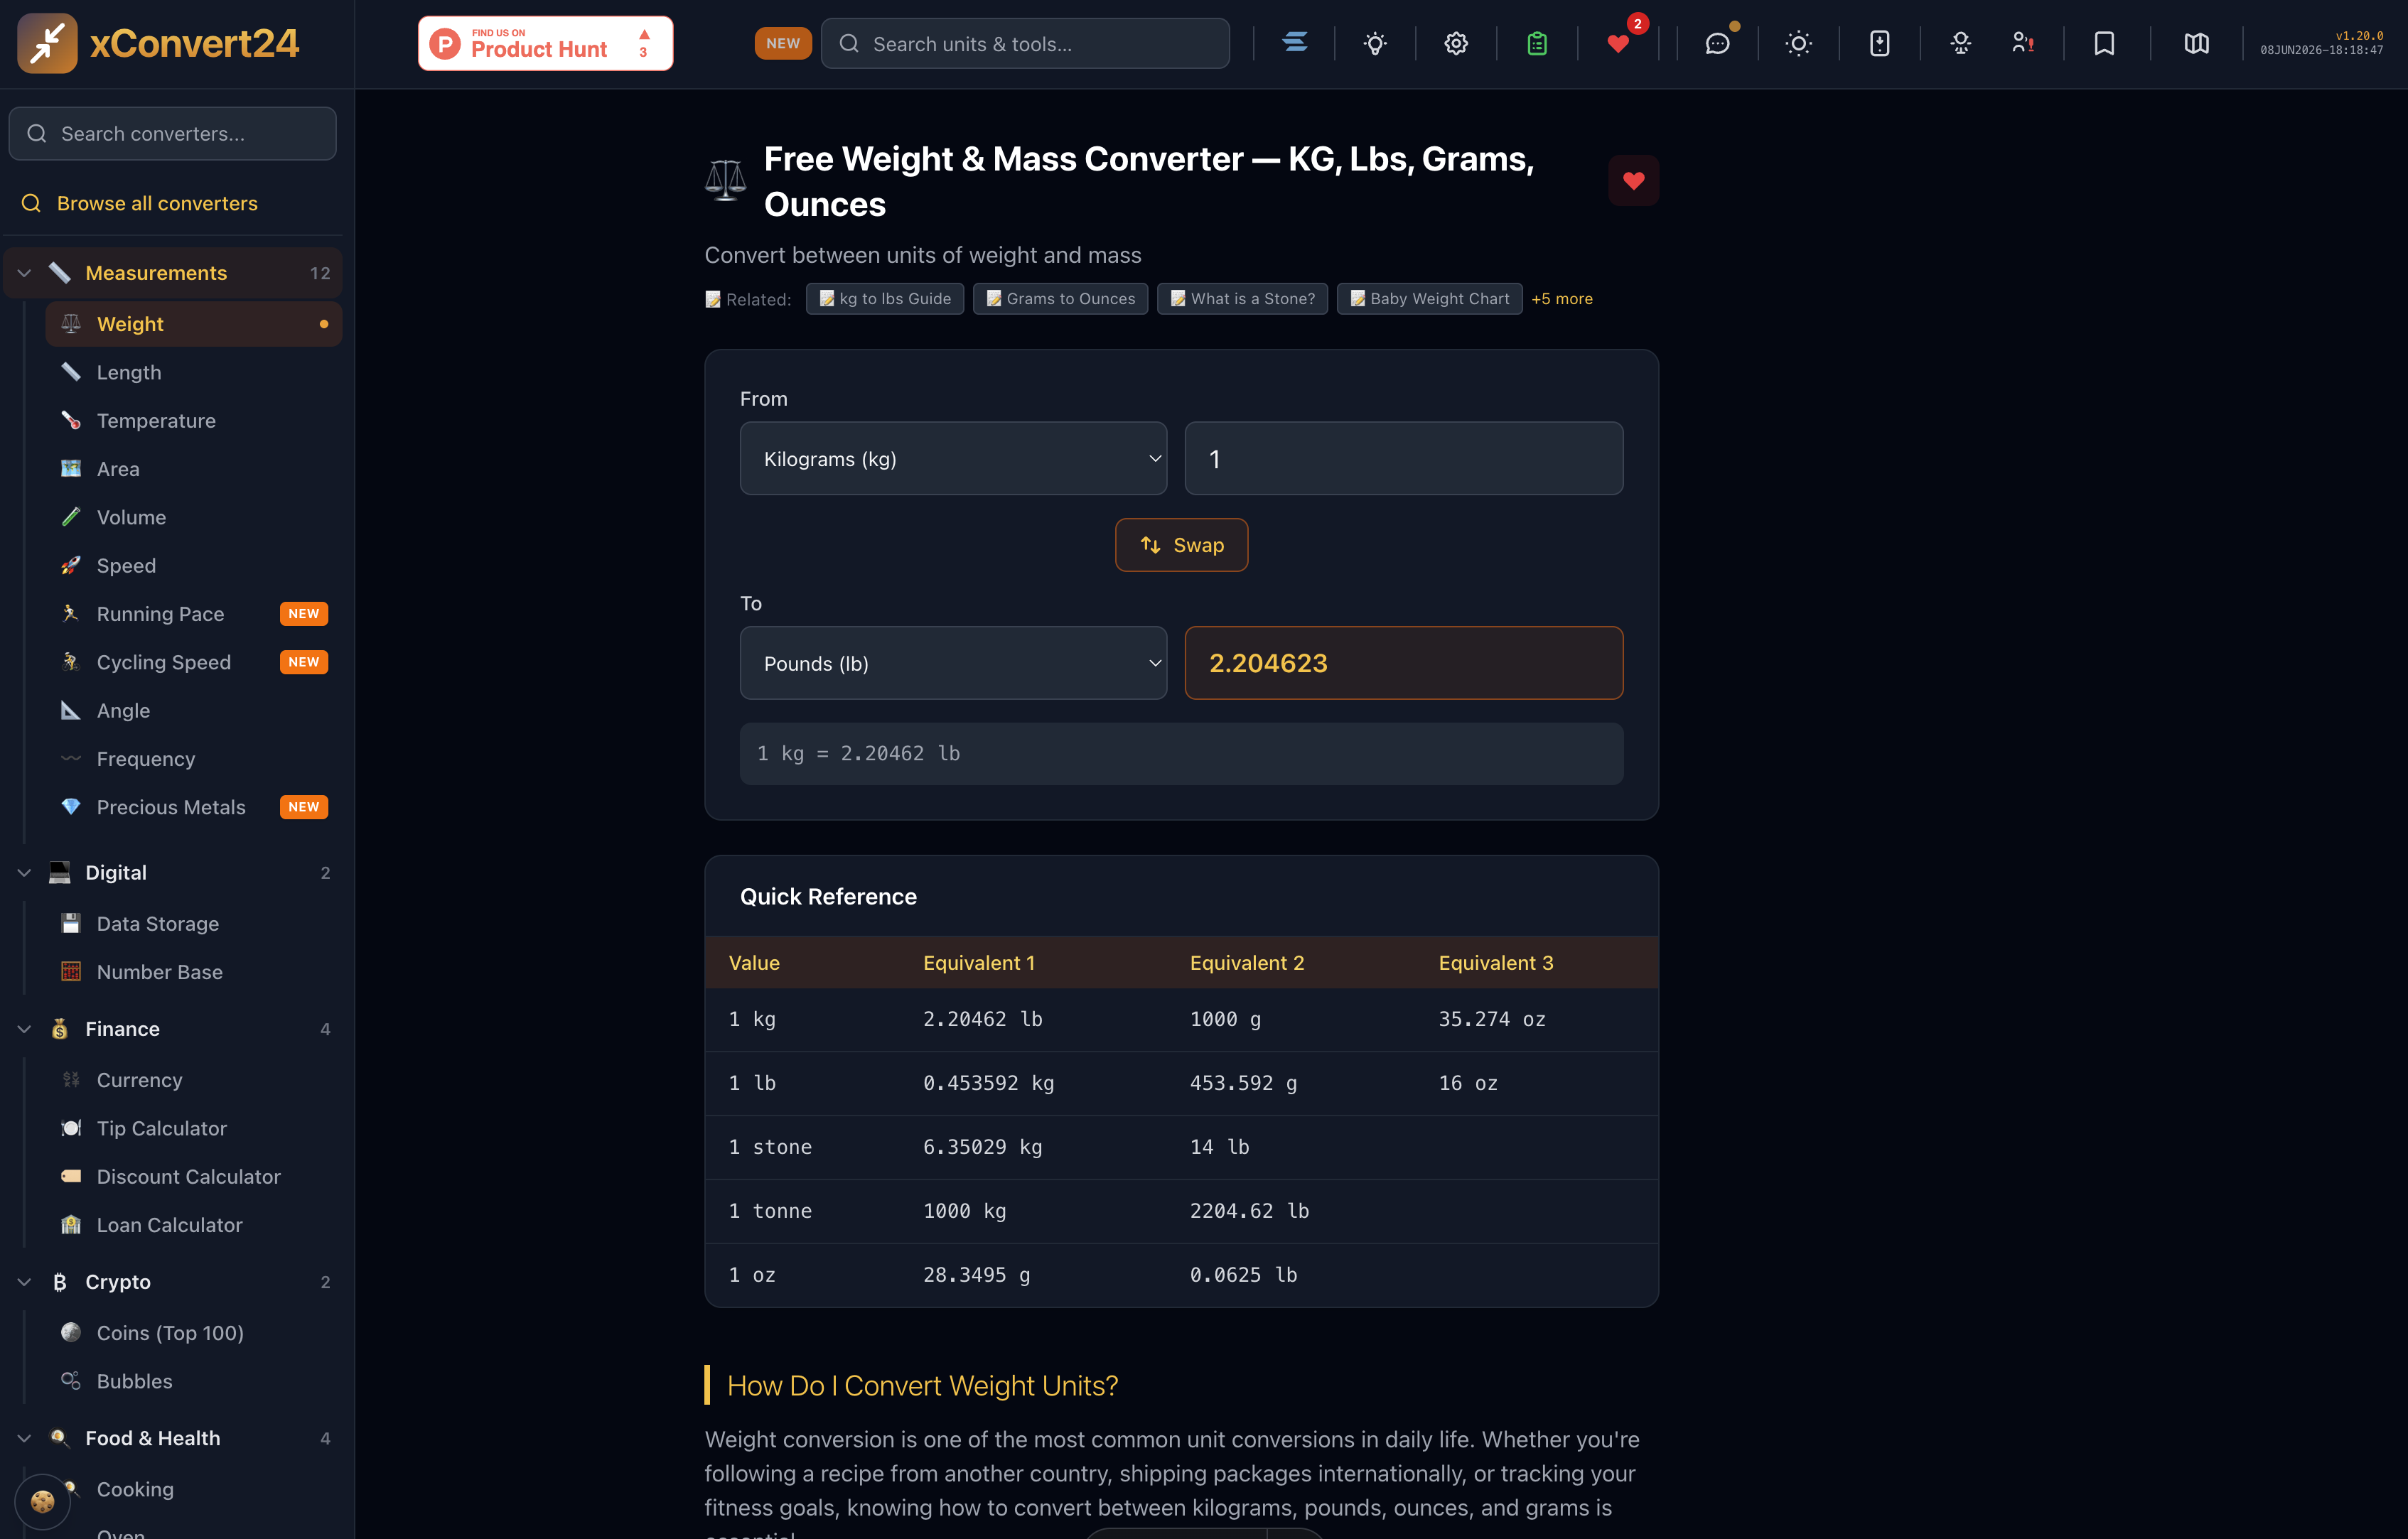Toggle favorite for the Weight converter page

click(x=1633, y=180)
